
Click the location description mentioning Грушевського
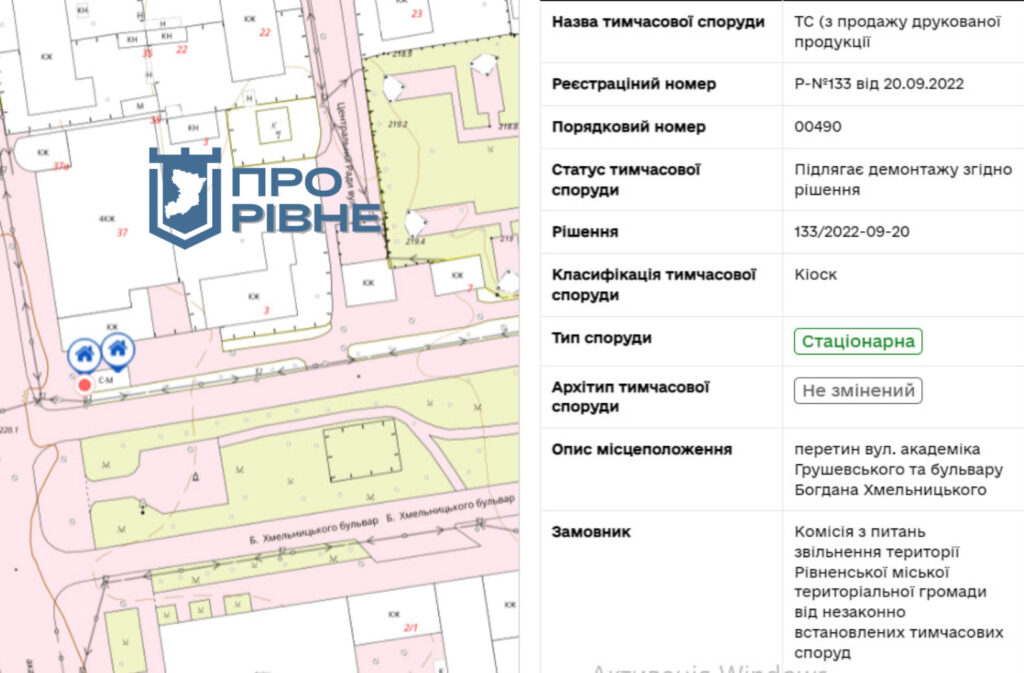(898, 469)
